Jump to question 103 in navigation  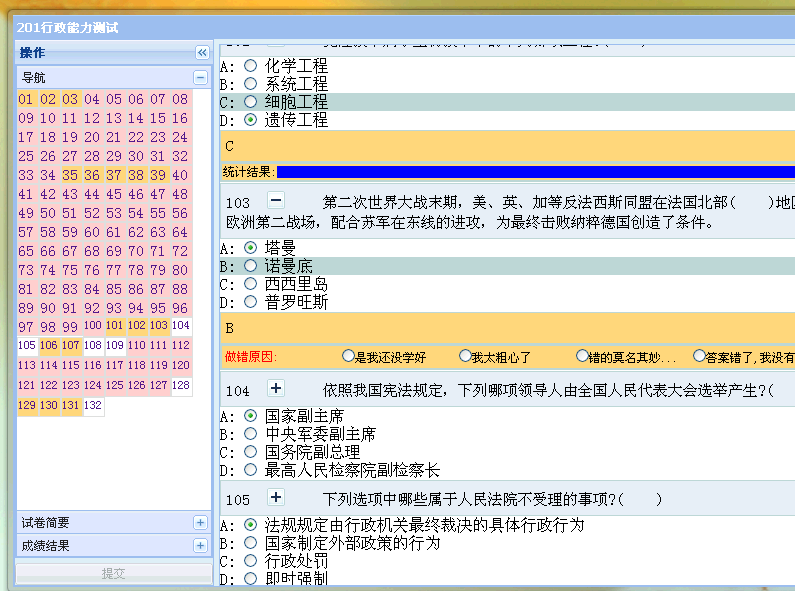(x=159, y=326)
